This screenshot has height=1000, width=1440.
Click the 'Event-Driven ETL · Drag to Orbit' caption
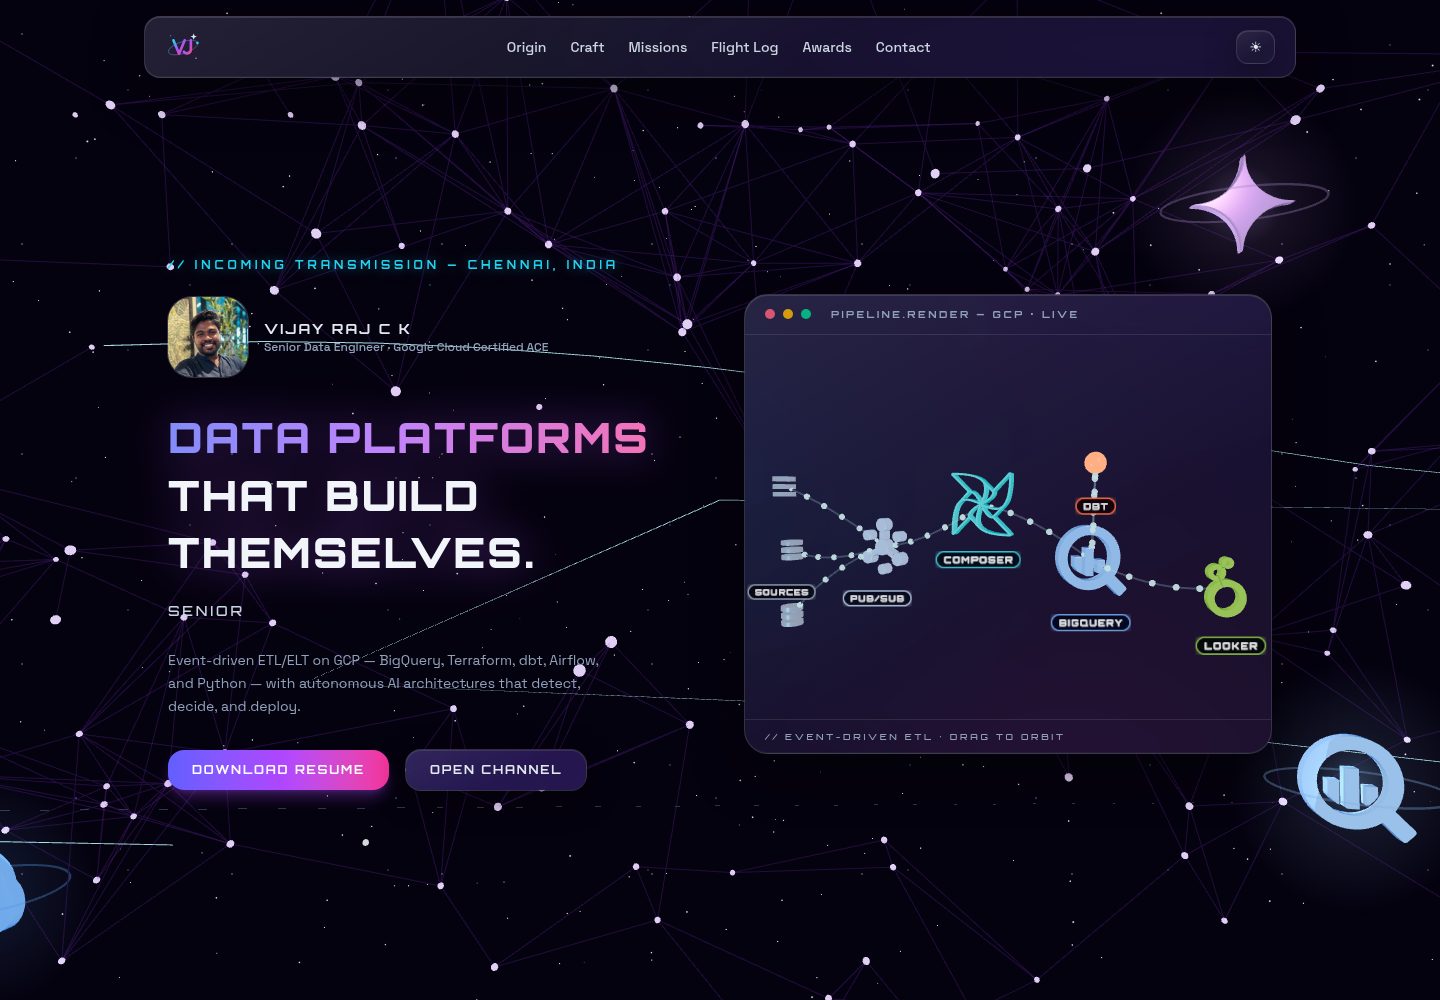(914, 737)
